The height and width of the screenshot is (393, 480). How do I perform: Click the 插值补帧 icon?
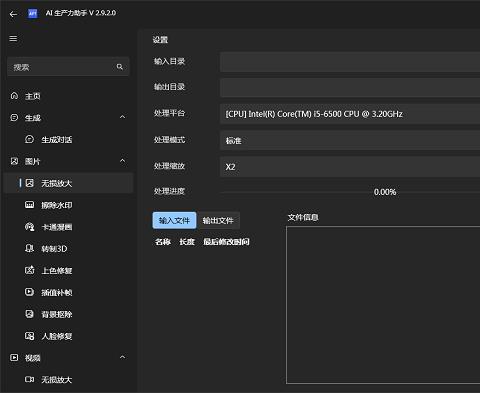click(x=29, y=292)
